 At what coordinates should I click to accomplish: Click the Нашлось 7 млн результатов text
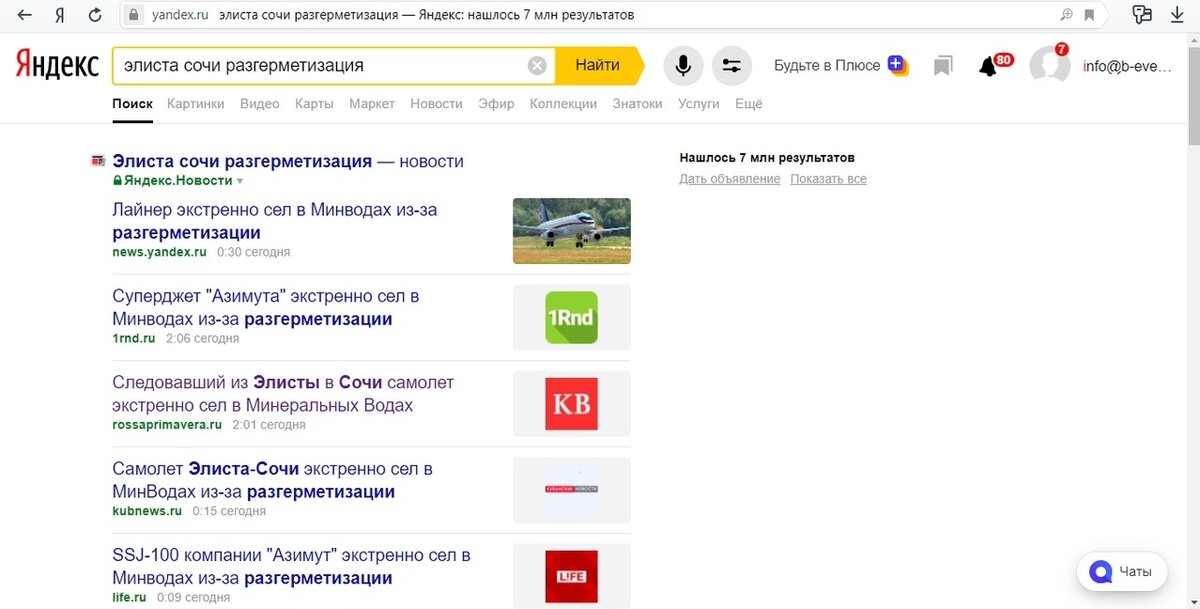pos(767,158)
